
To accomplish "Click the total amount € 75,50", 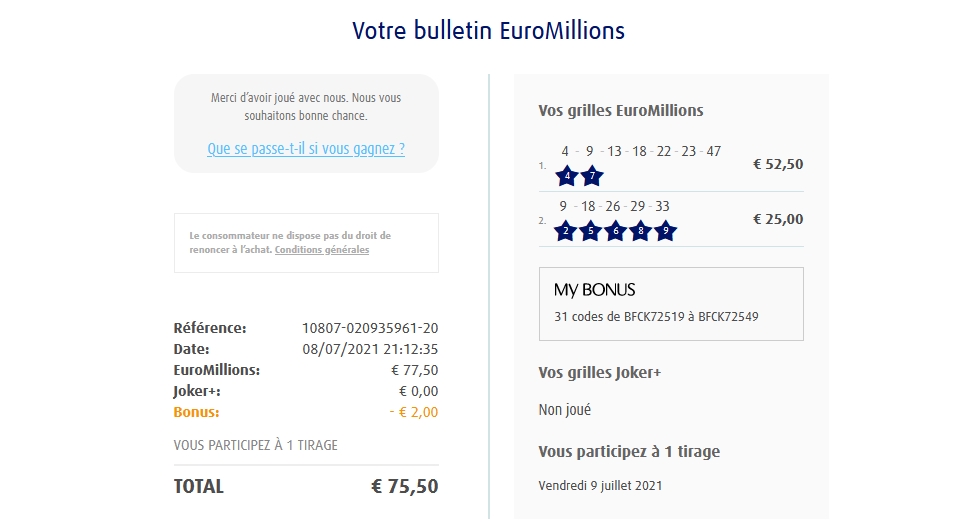I will point(404,487).
